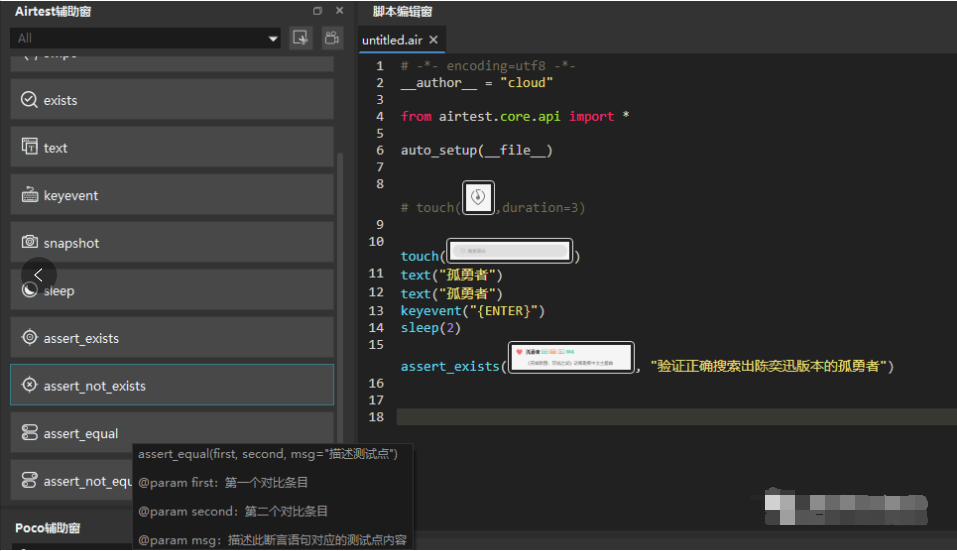The image size is (957, 551).
Task: Click the crossed target icon beside assert_not_exists
Action: 29,384
